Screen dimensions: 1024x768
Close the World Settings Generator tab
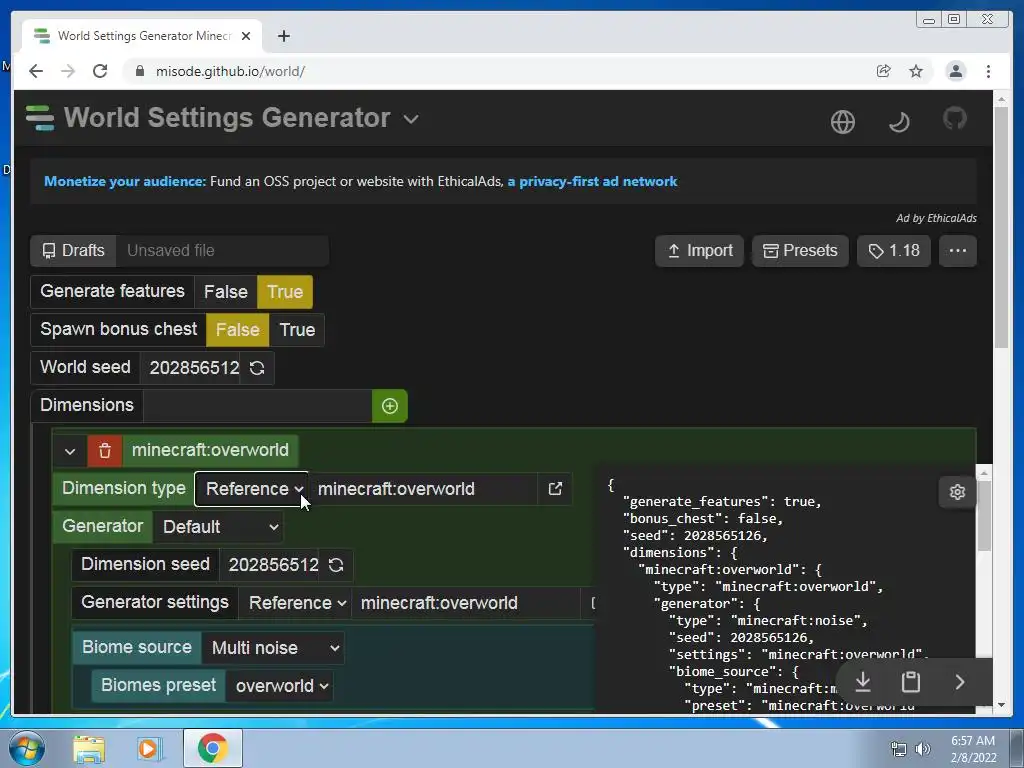246,36
